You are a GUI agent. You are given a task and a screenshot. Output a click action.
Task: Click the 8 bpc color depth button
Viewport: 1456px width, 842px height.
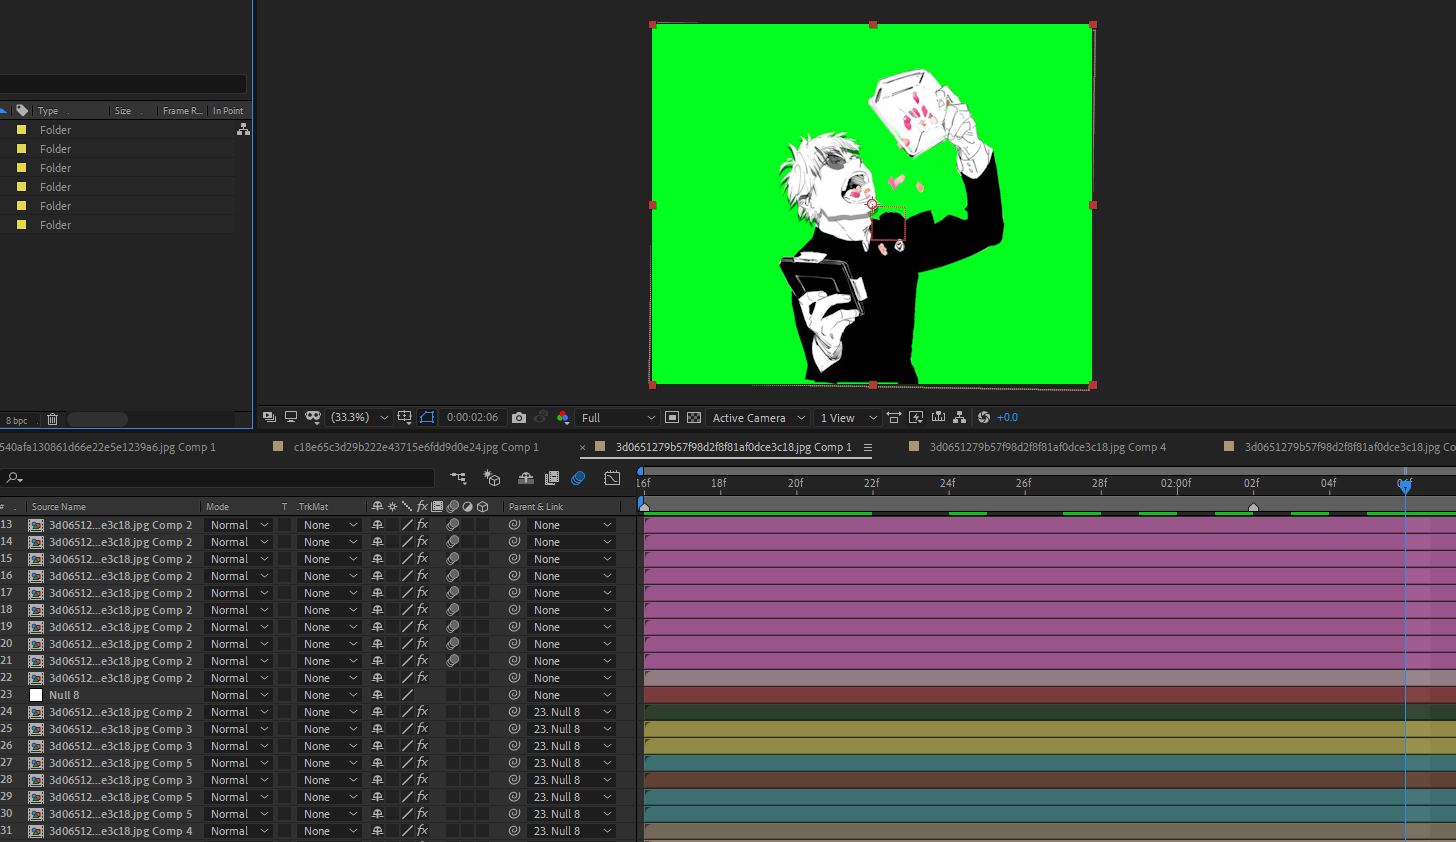(x=17, y=420)
